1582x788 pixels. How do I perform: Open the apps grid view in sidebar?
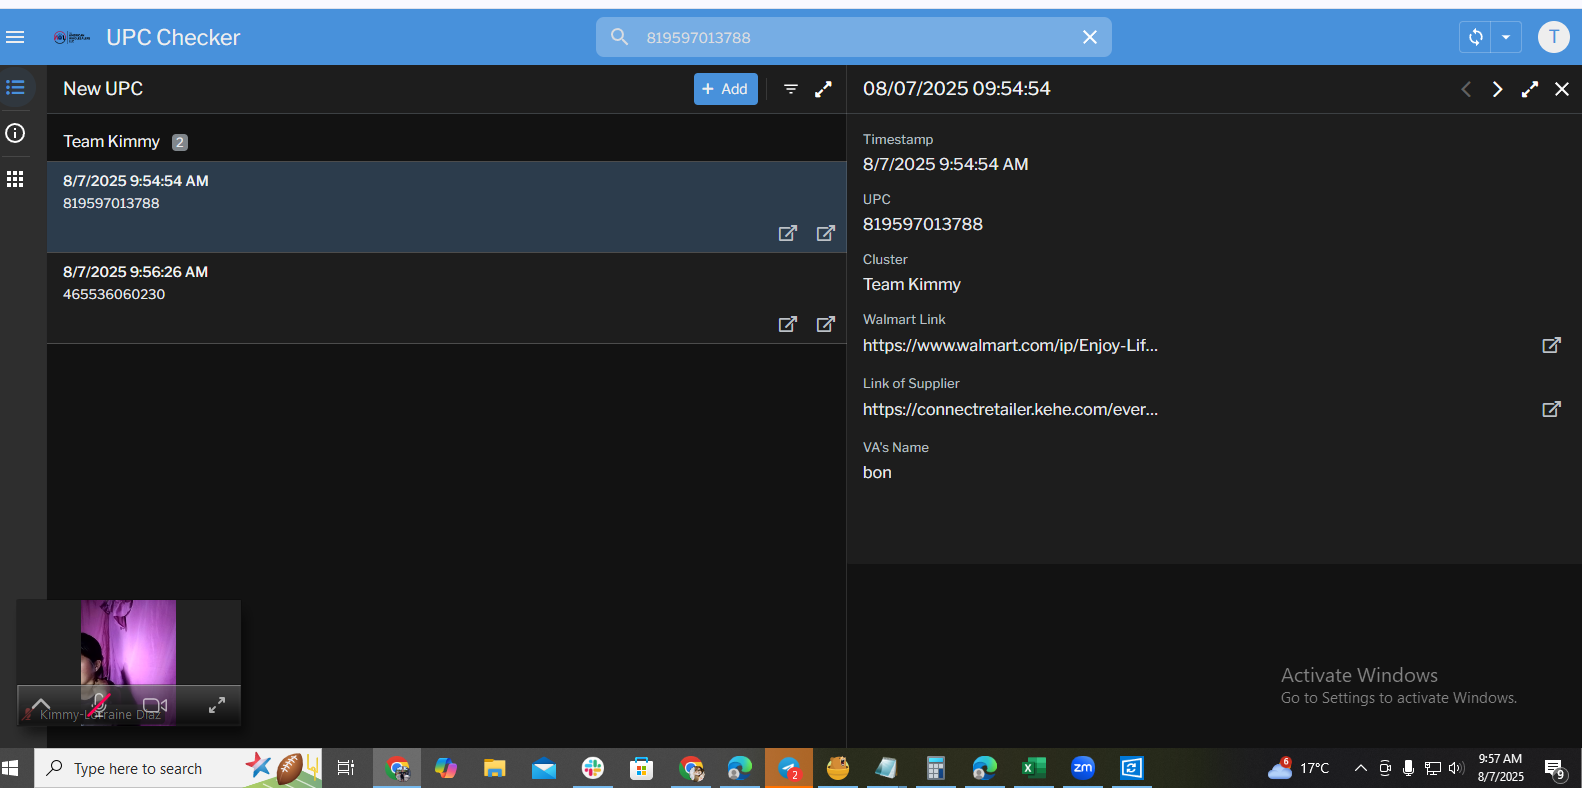(15, 179)
